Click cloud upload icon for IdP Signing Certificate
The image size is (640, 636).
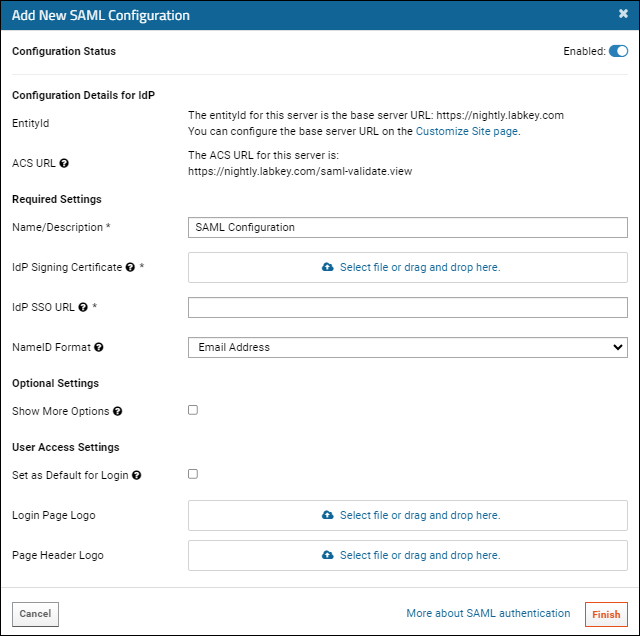pyautogui.click(x=327, y=267)
